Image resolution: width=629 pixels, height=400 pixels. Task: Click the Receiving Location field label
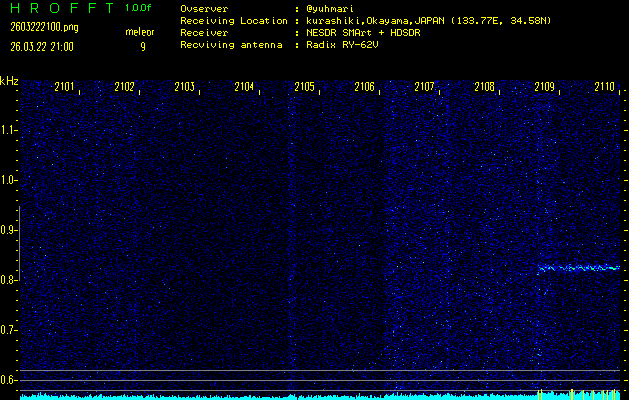pos(234,21)
